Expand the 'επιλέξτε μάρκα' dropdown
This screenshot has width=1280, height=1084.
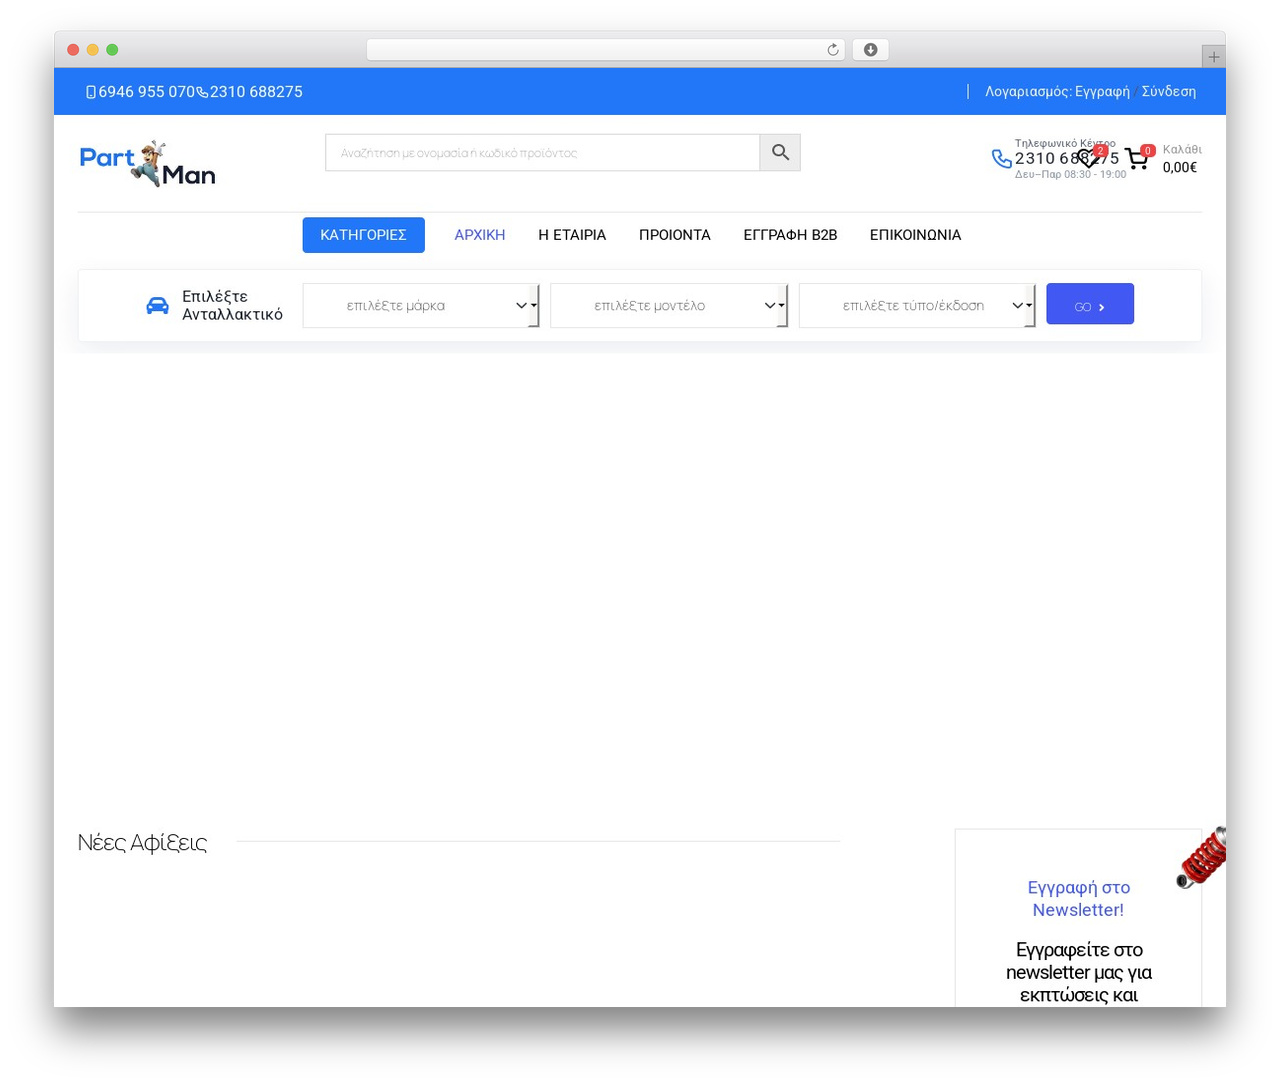click(x=421, y=305)
